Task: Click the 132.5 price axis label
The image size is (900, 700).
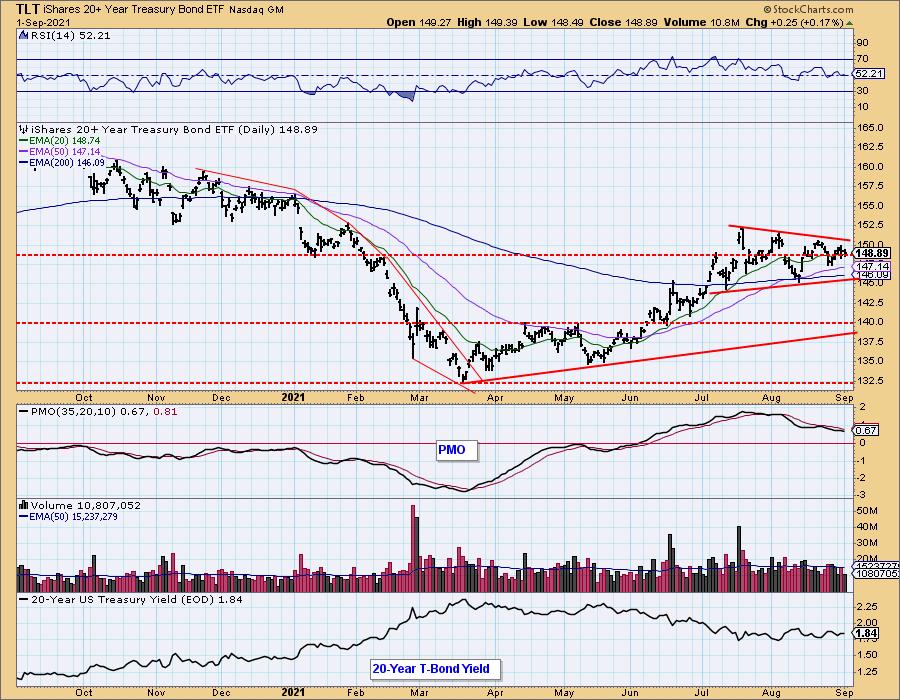Action: (871, 380)
